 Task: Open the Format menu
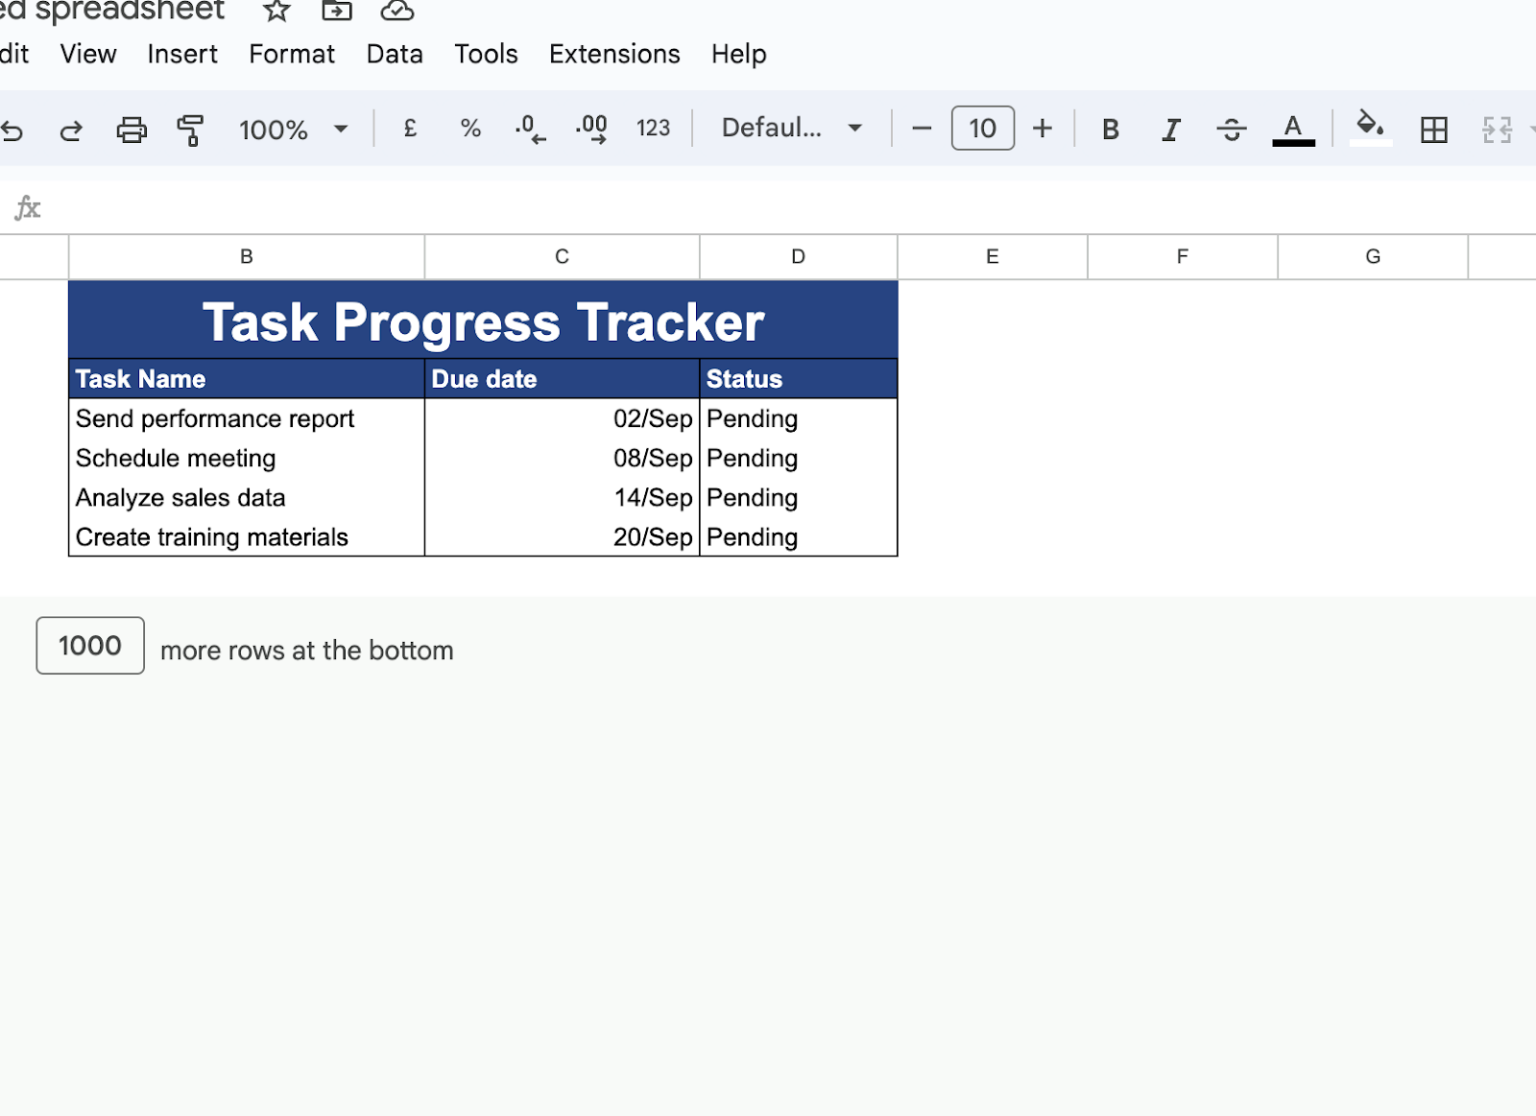pyautogui.click(x=291, y=54)
